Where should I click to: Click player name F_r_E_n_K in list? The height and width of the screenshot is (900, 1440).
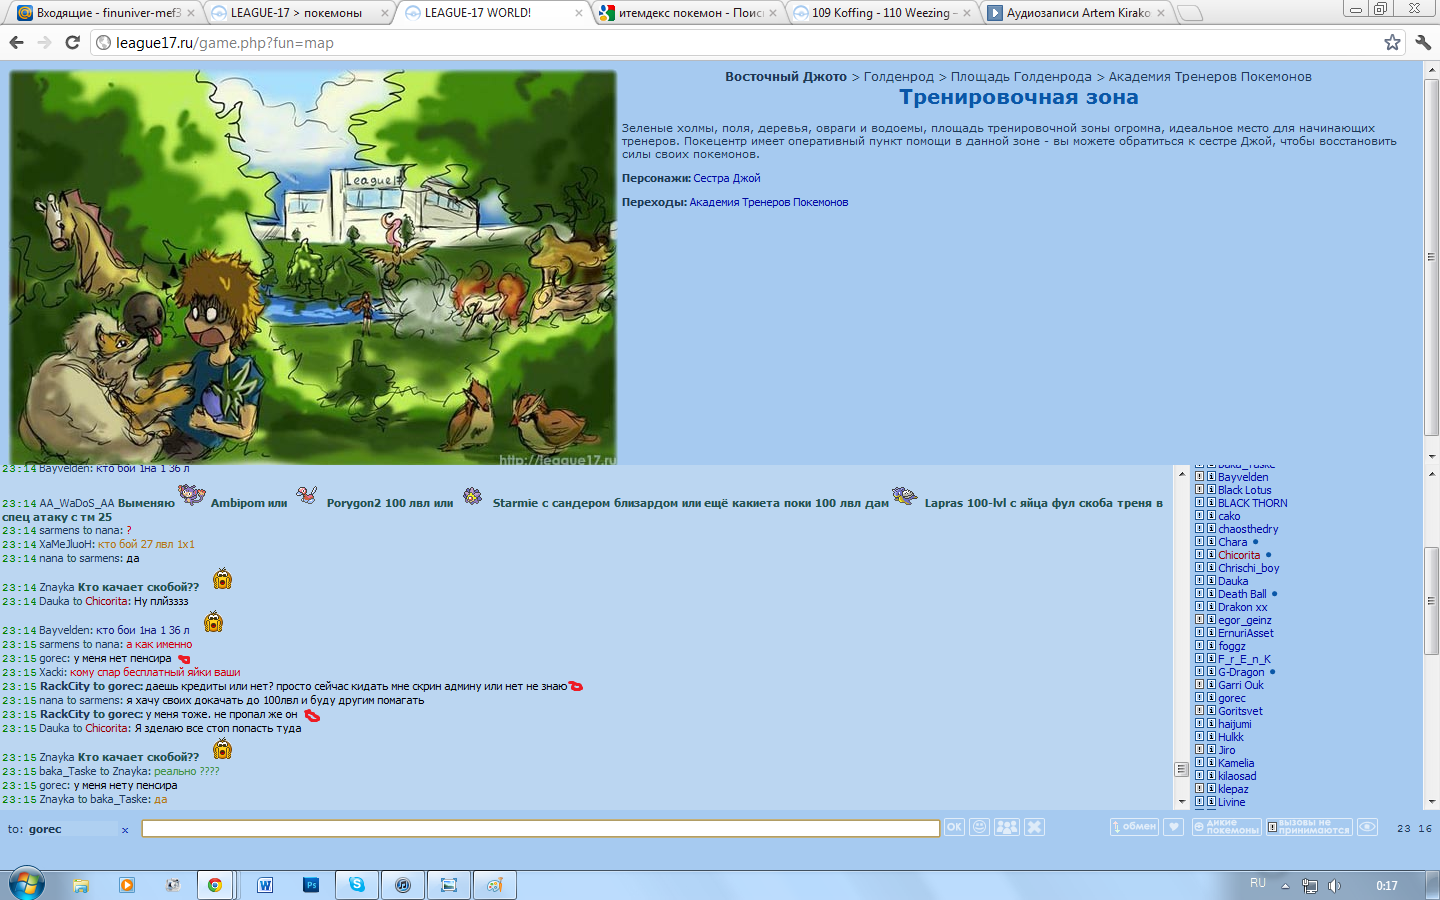click(1244, 659)
